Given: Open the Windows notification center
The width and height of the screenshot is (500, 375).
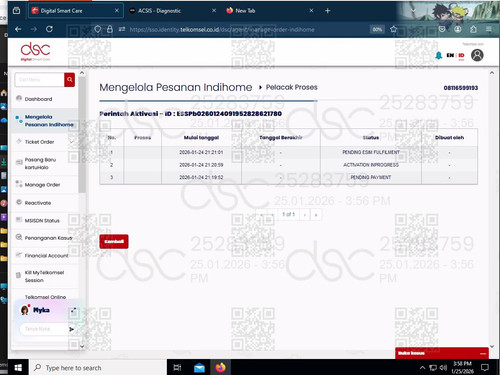Looking at the screenshot, I should coord(485,367).
